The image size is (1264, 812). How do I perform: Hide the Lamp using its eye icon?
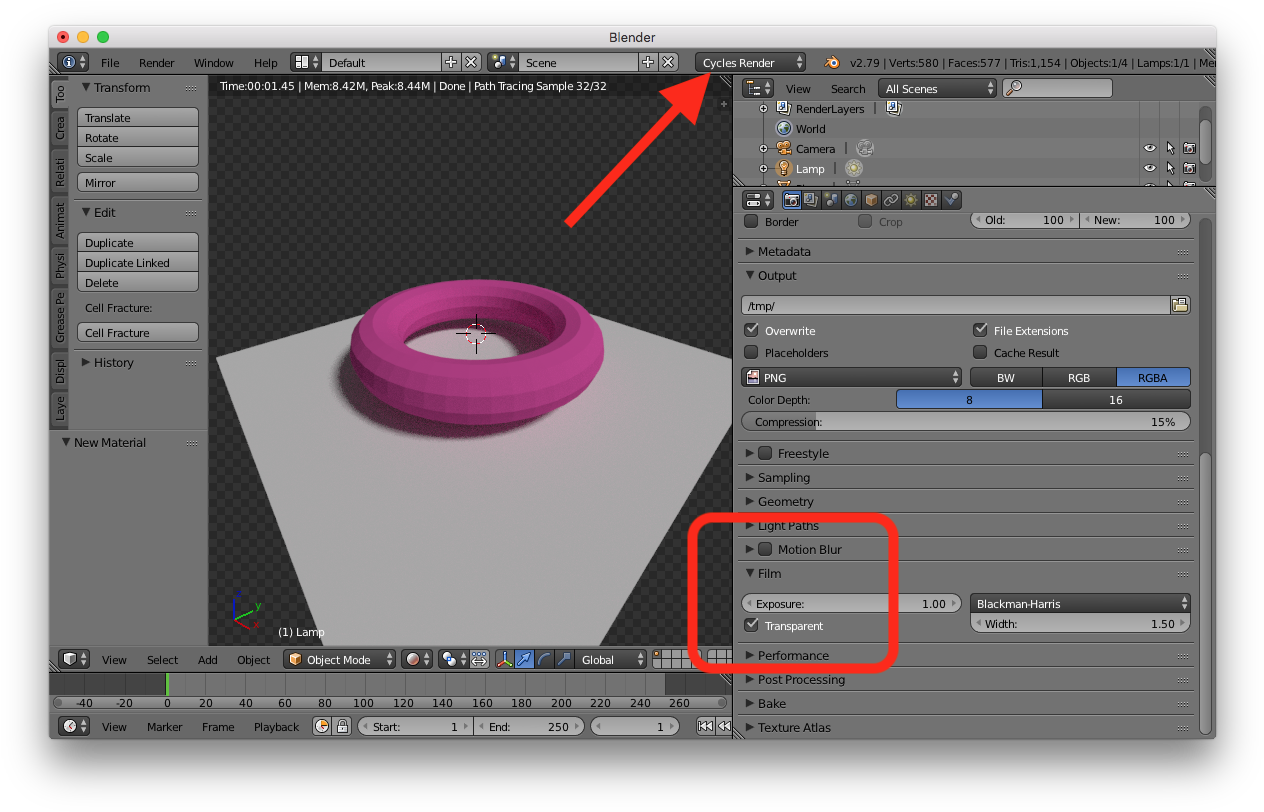1150,168
